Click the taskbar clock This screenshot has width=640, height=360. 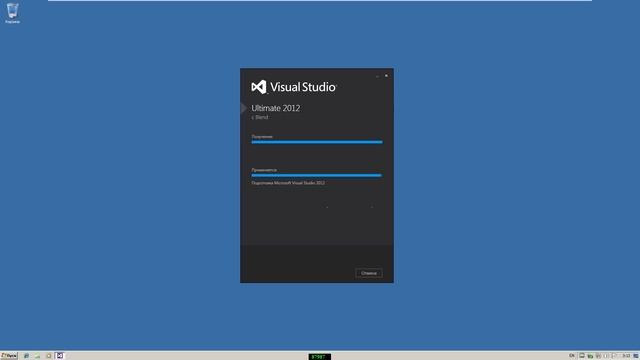[x=626, y=356]
